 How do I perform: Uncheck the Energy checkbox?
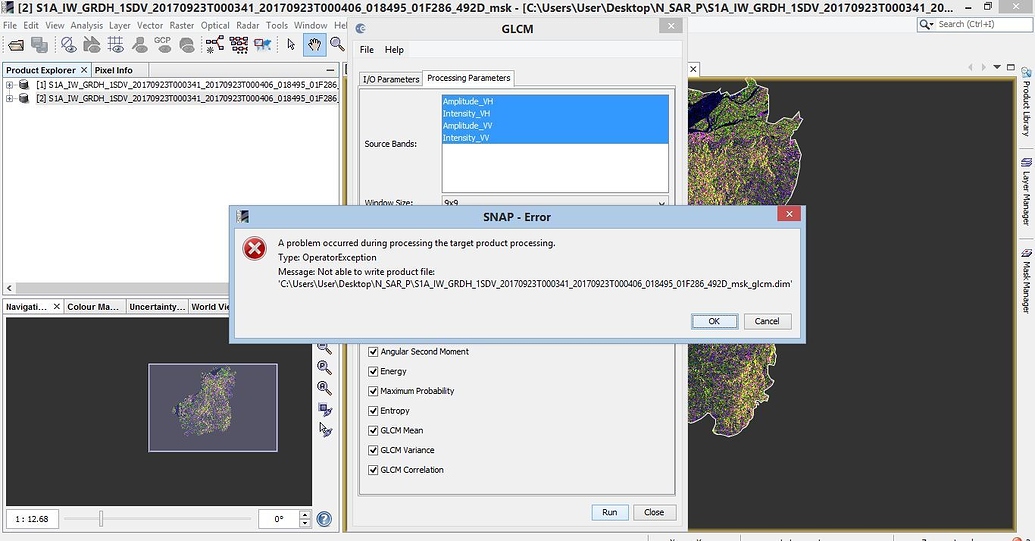point(373,371)
